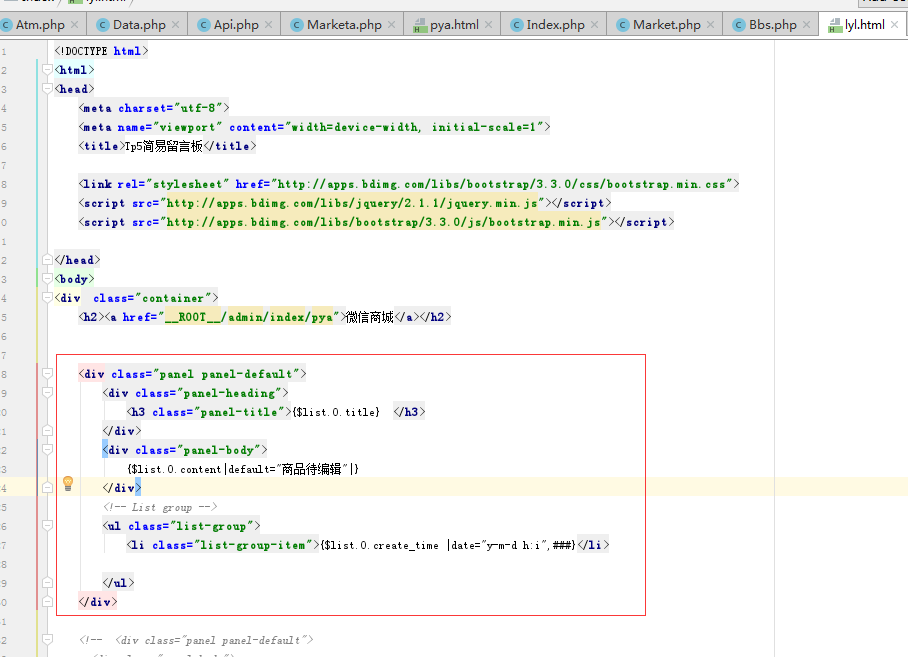The image size is (908, 657).
Task: Open the Data.php editor tab
Action: pyautogui.click(x=139, y=25)
